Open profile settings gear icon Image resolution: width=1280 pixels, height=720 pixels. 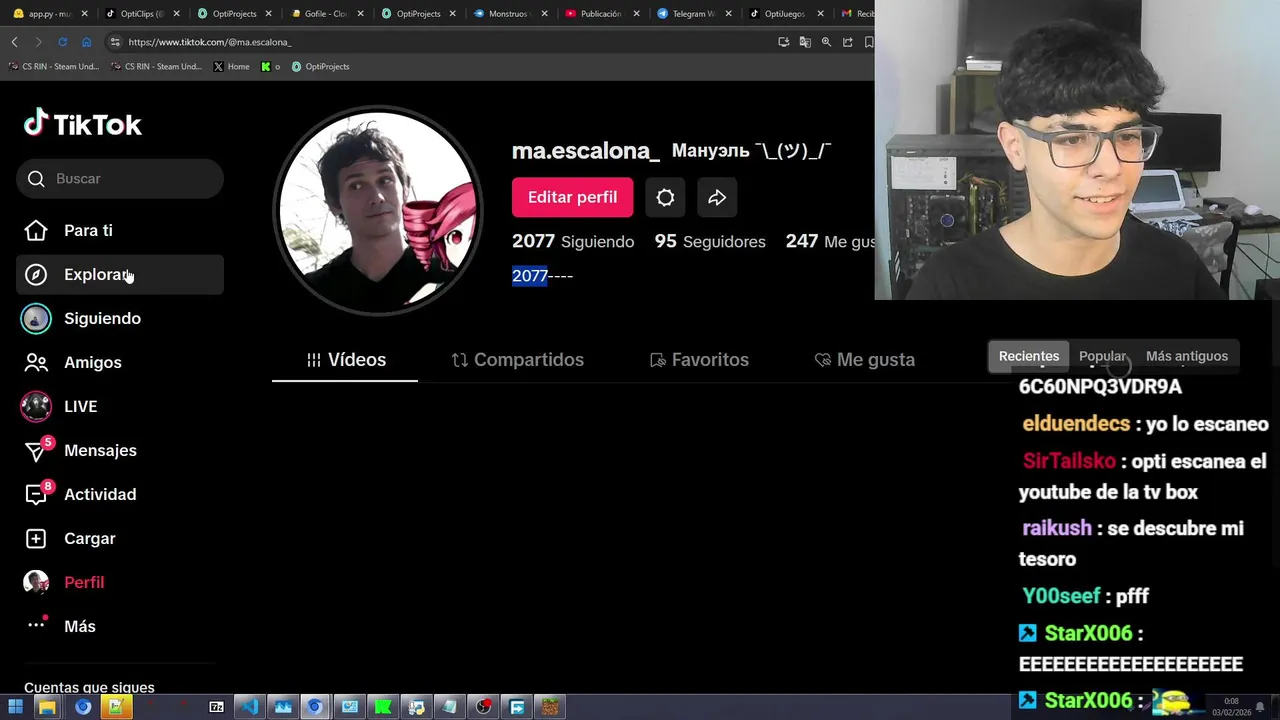click(665, 197)
